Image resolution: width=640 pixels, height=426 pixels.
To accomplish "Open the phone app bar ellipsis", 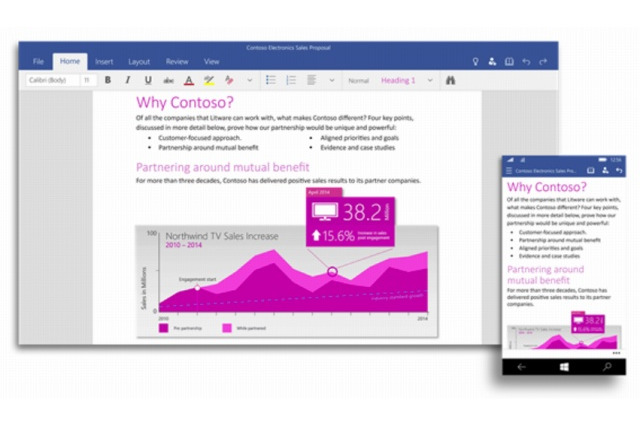I will coord(616,353).
